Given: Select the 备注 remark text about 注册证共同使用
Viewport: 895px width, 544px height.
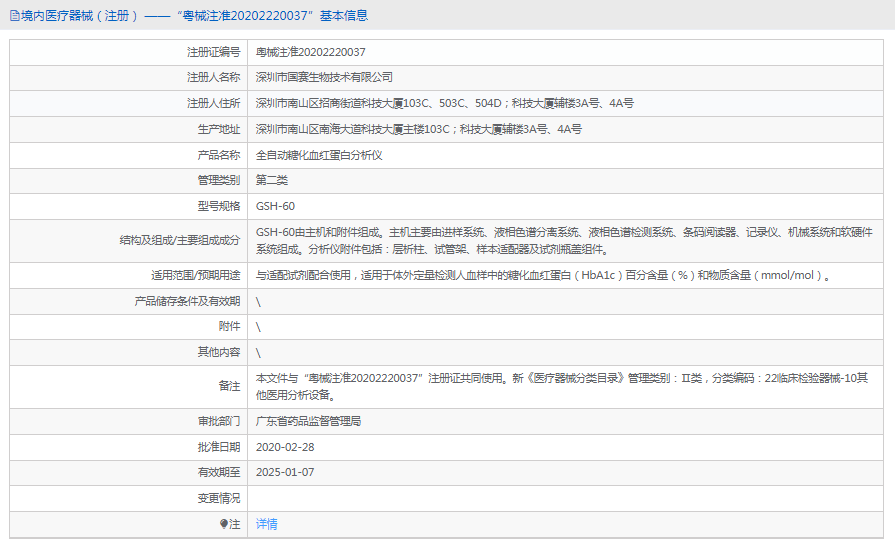Looking at the screenshot, I should 562,386.
